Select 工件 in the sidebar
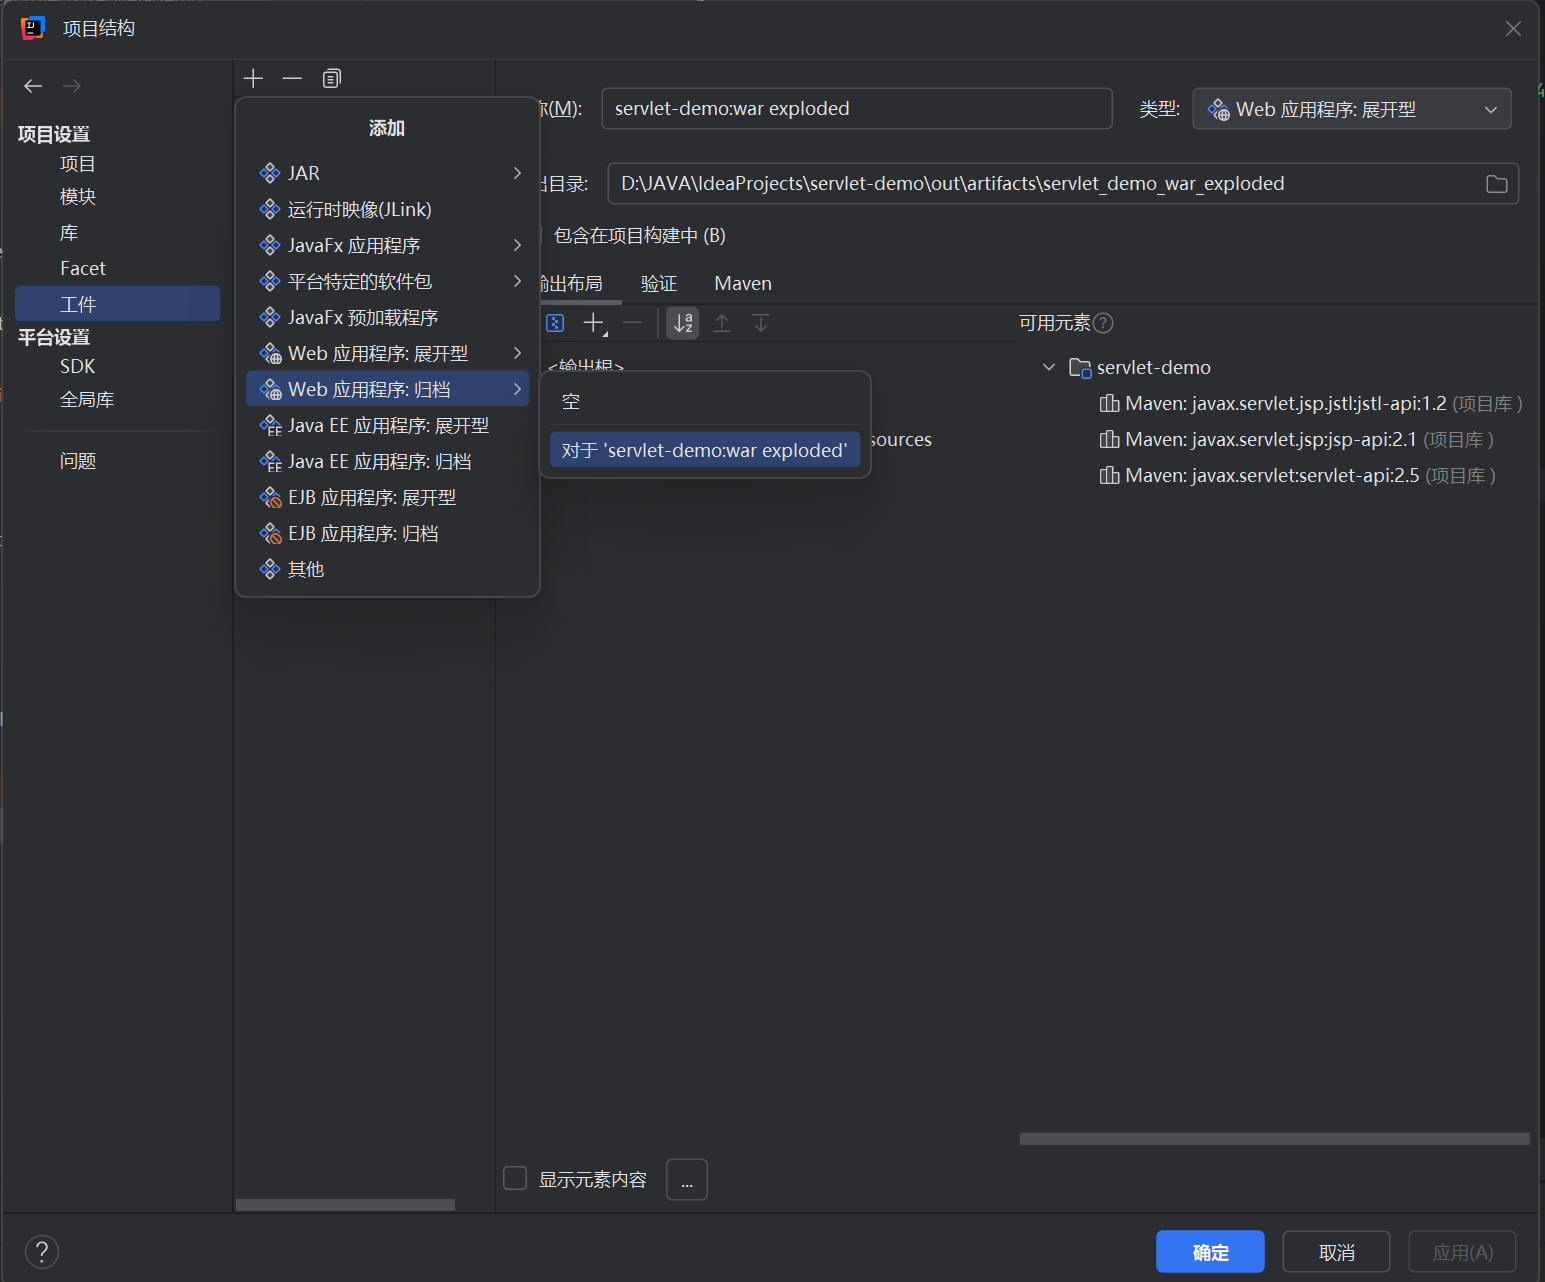The width and height of the screenshot is (1545, 1282). click(118, 304)
